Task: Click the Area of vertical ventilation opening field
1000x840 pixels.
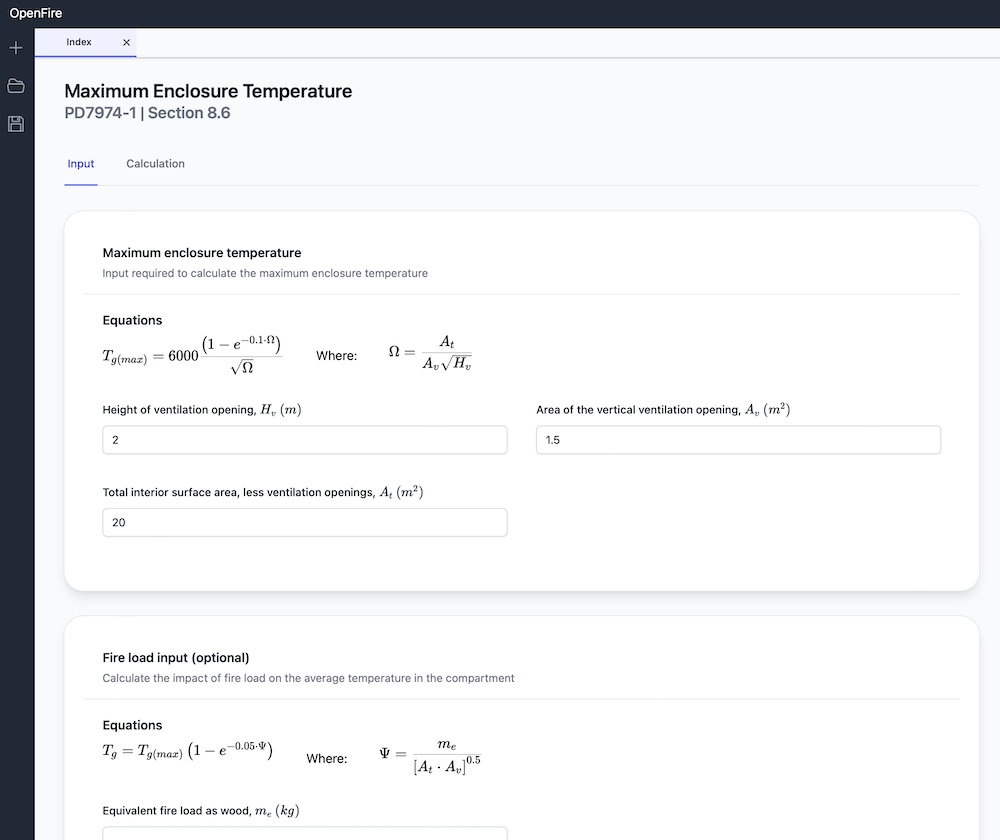Action: tap(739, 440)
